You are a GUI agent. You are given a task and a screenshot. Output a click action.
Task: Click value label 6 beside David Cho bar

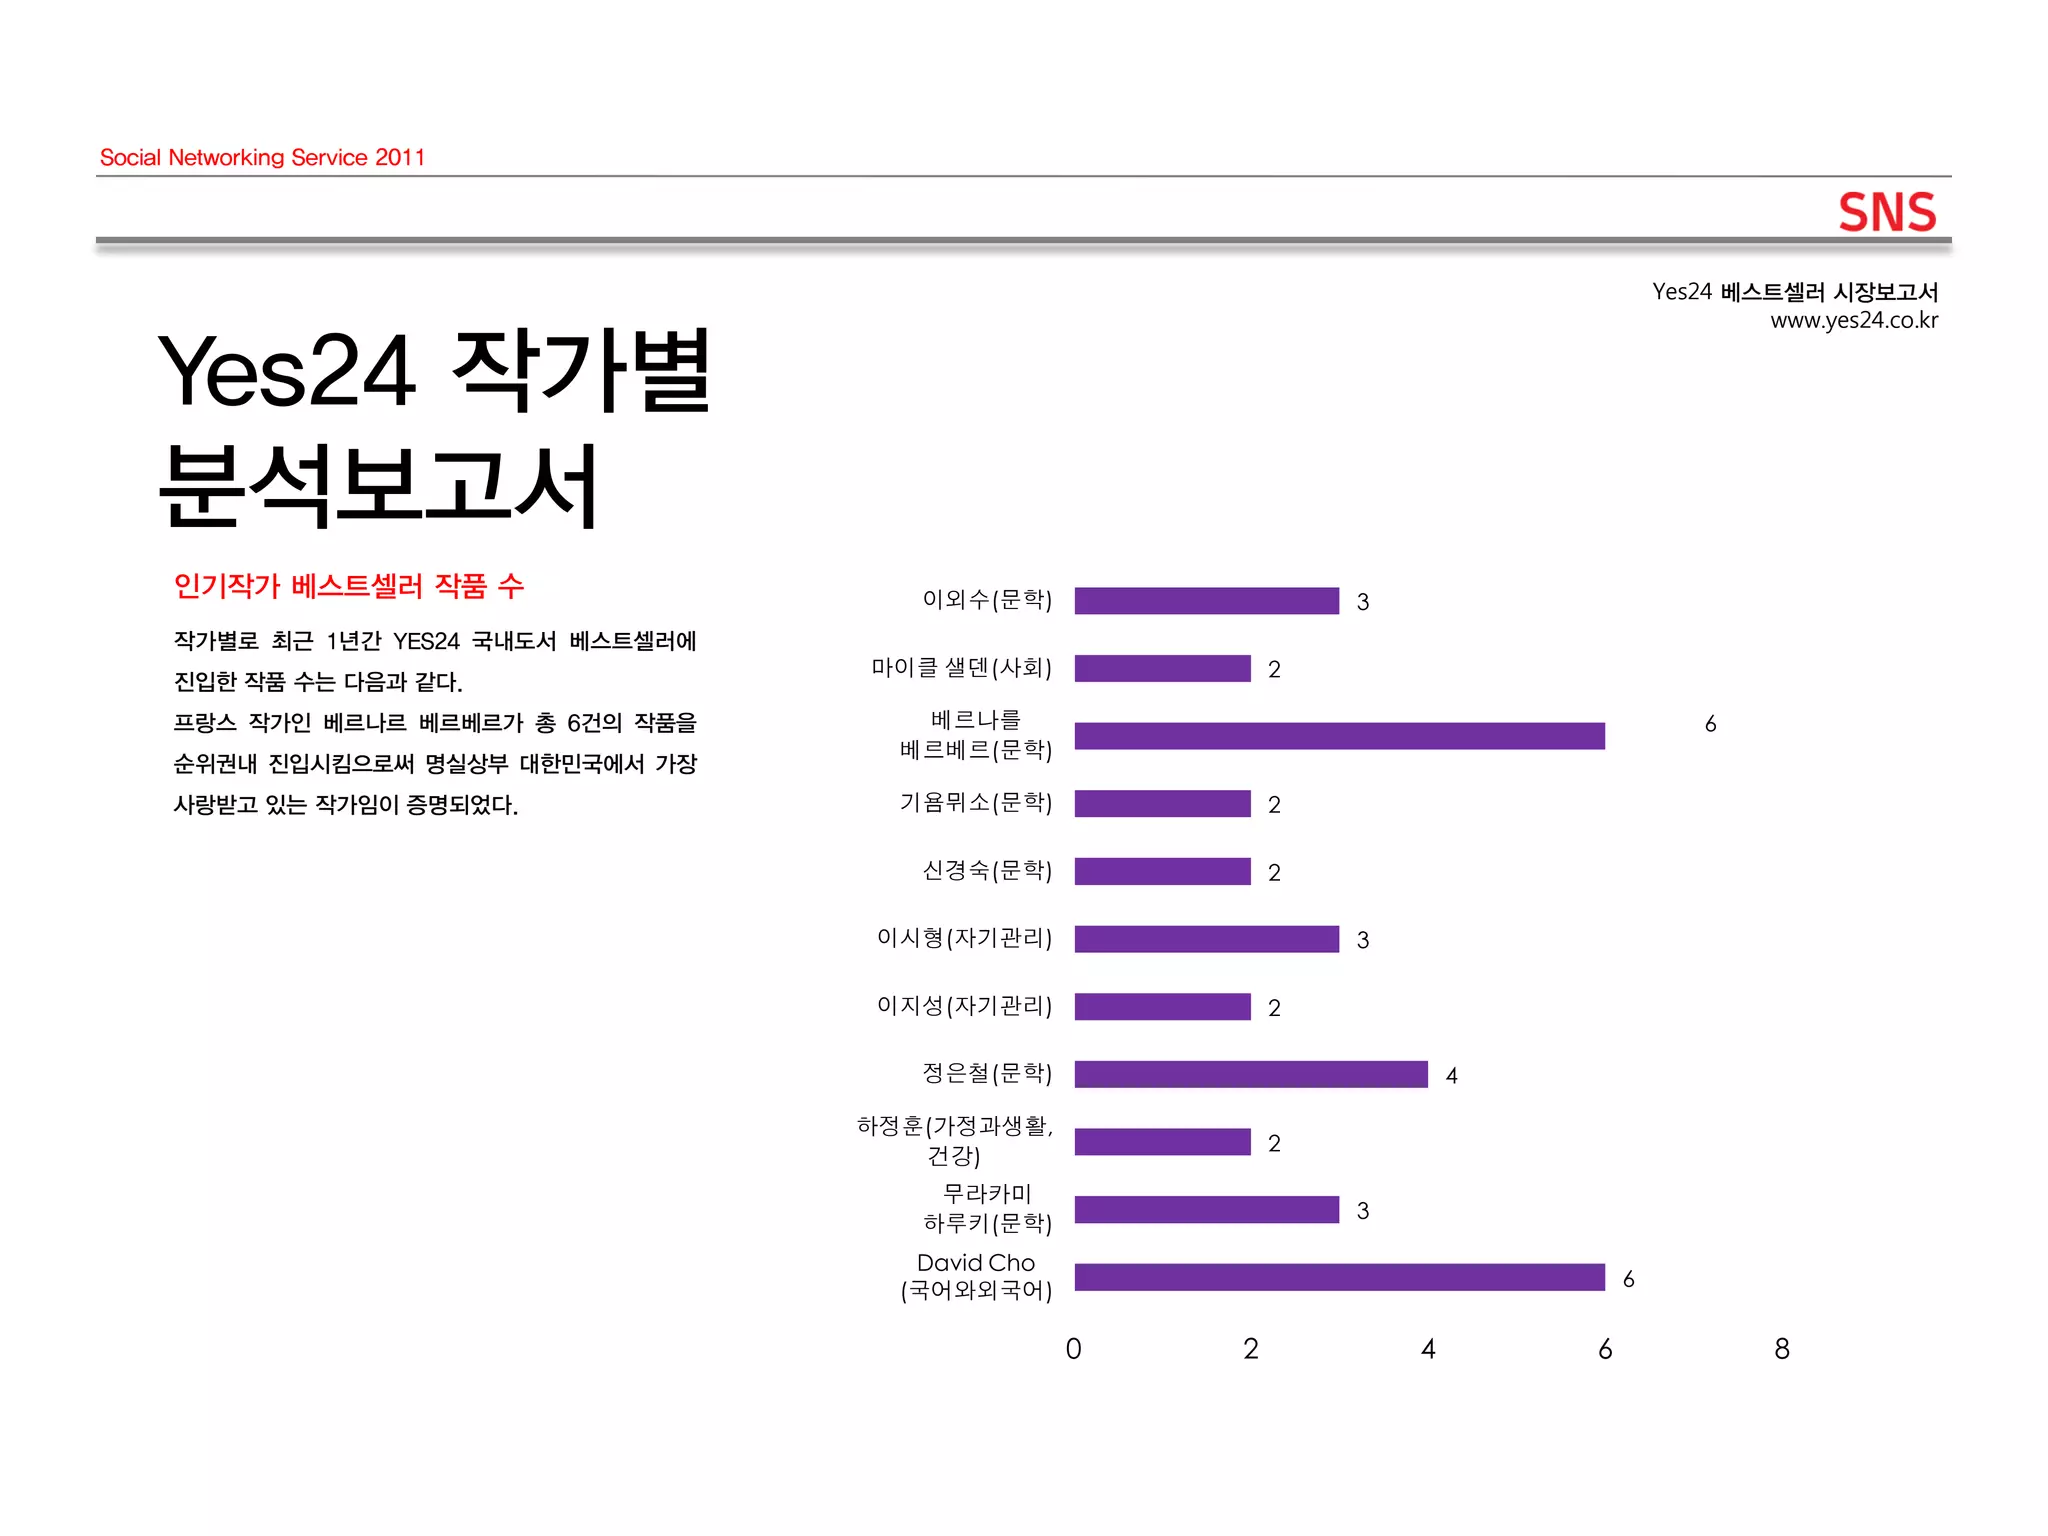pos(1629,1279)
